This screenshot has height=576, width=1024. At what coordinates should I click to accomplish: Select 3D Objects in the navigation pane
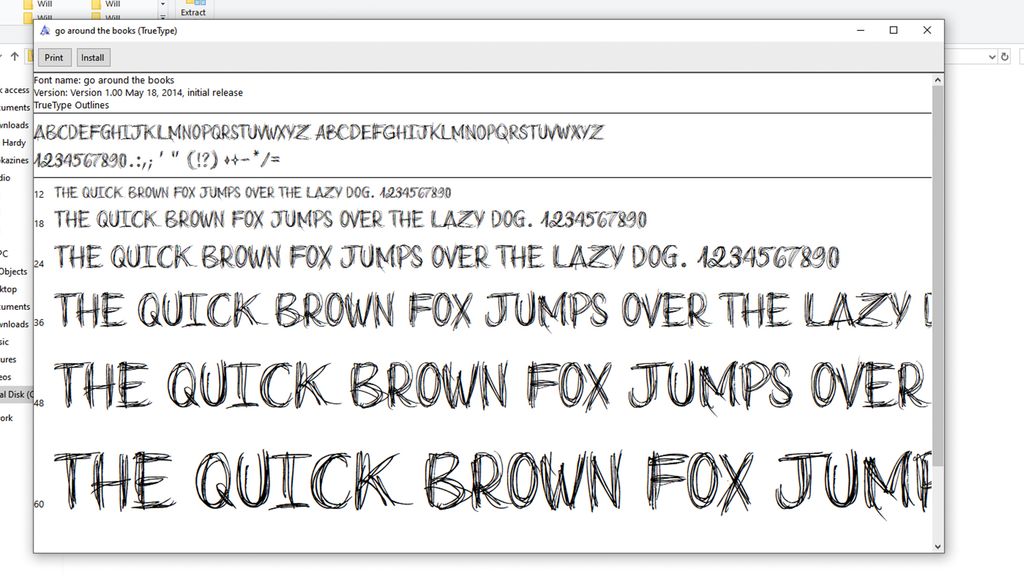pos(12,271)
